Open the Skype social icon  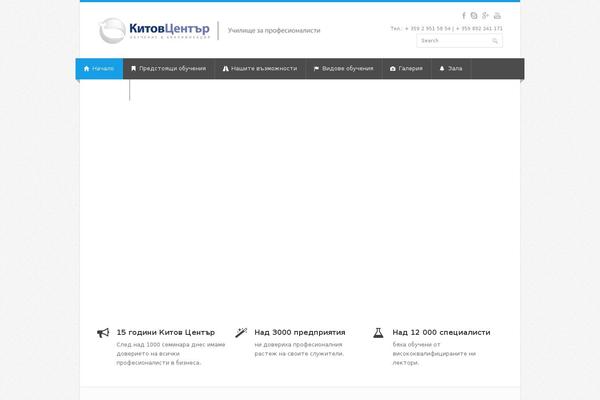point(474,16)
